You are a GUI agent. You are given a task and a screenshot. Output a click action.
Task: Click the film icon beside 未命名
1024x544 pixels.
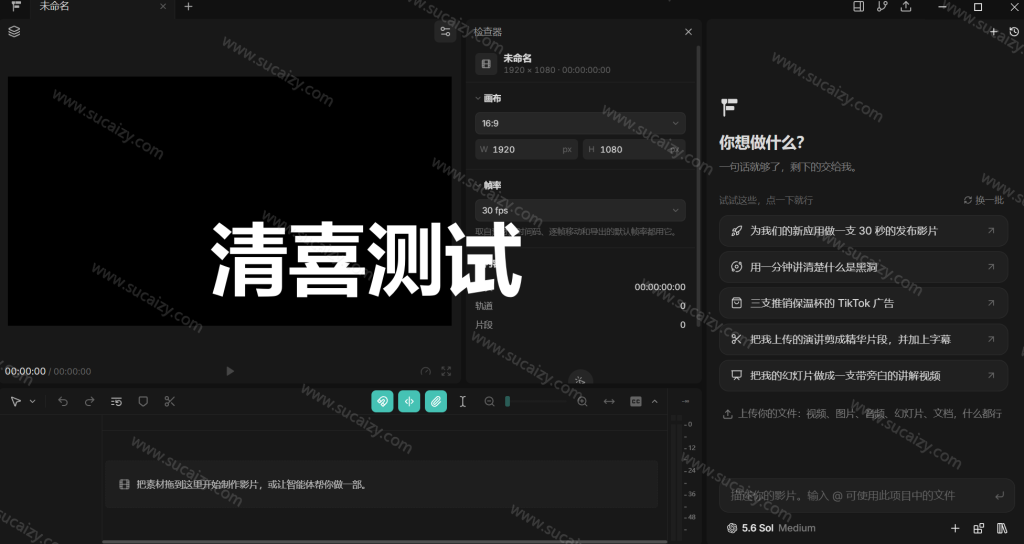[x=486, y=63]
